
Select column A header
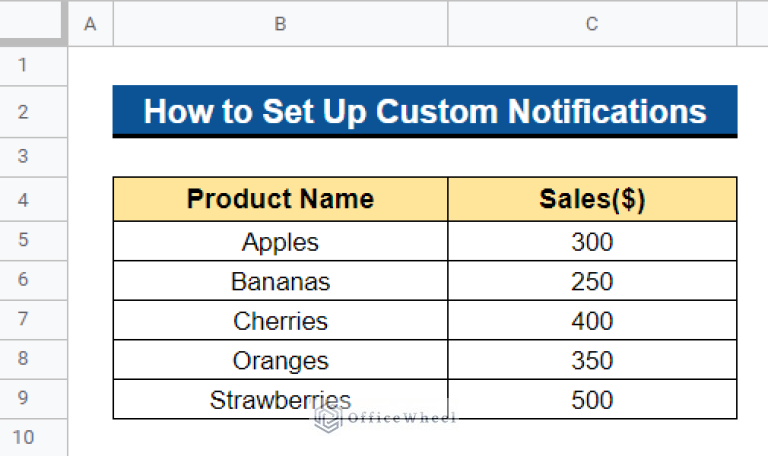point(91,24)
